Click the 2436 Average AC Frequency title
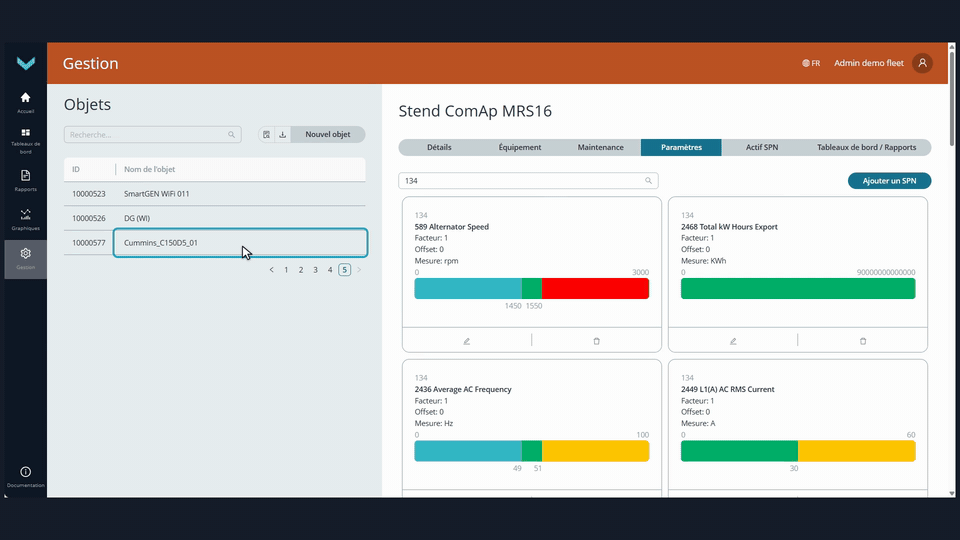The width and height of the screenshot is (960, 540). 463,389
